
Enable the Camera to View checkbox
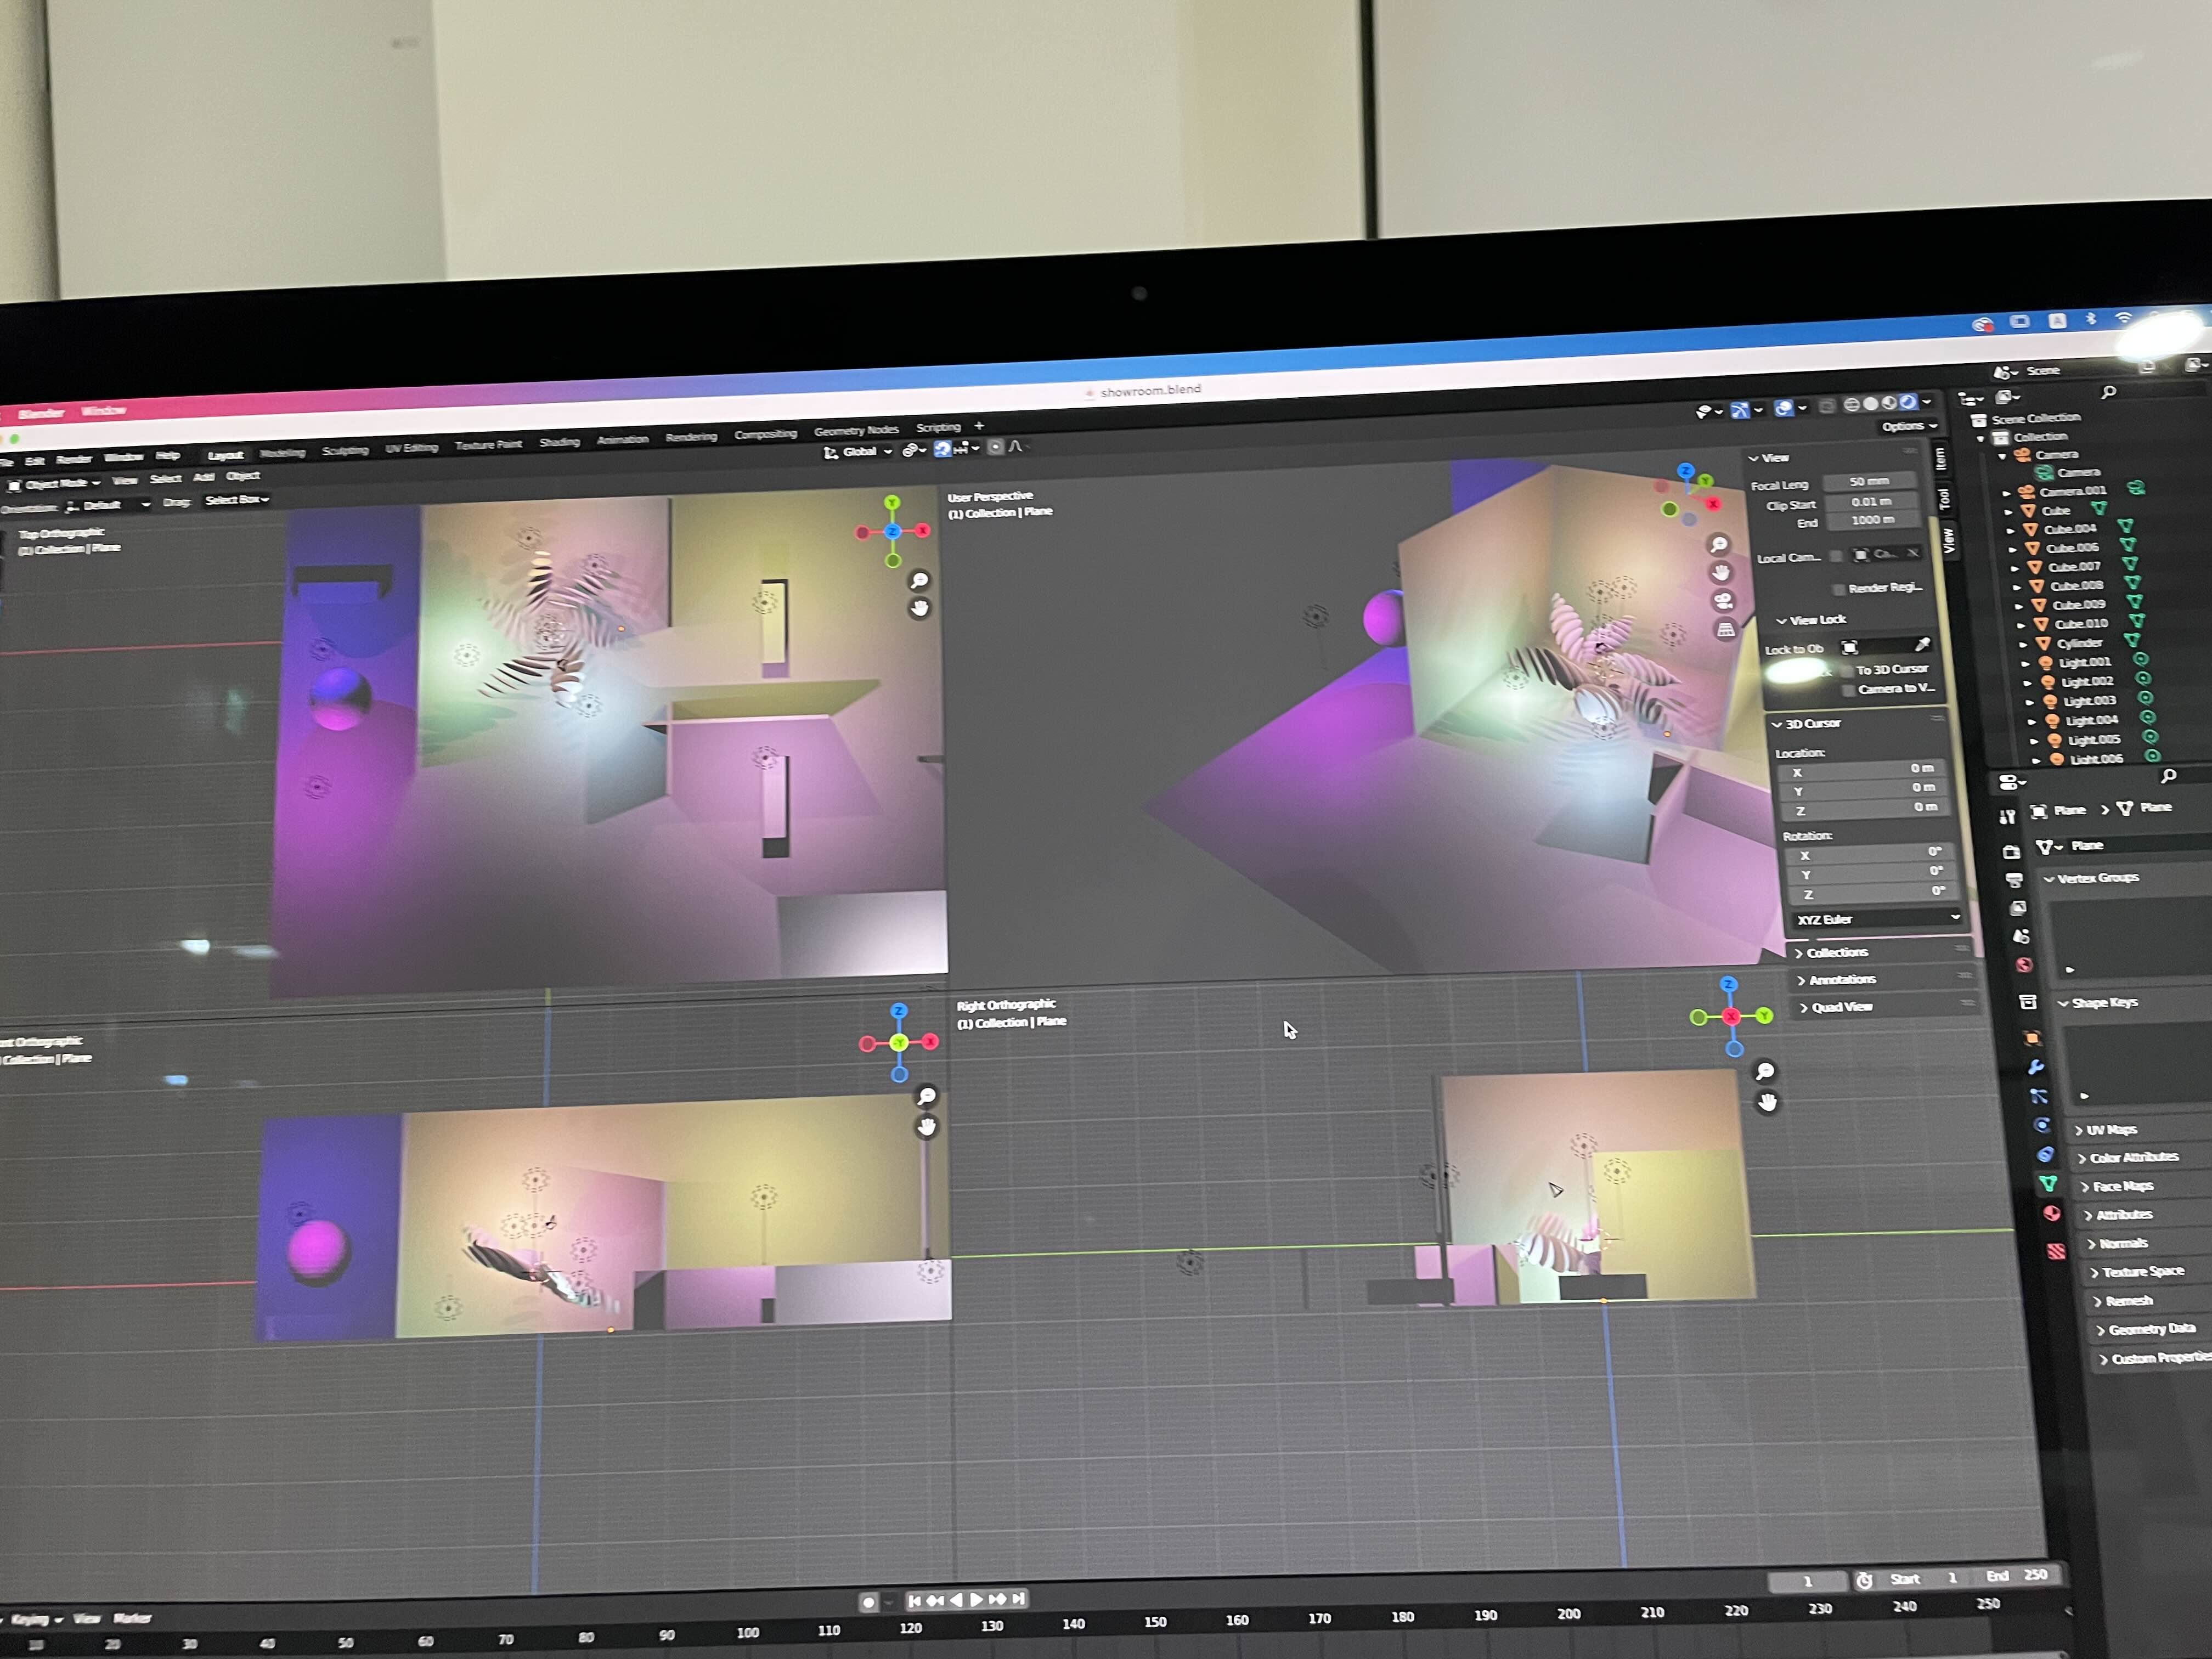[1848, 690]
